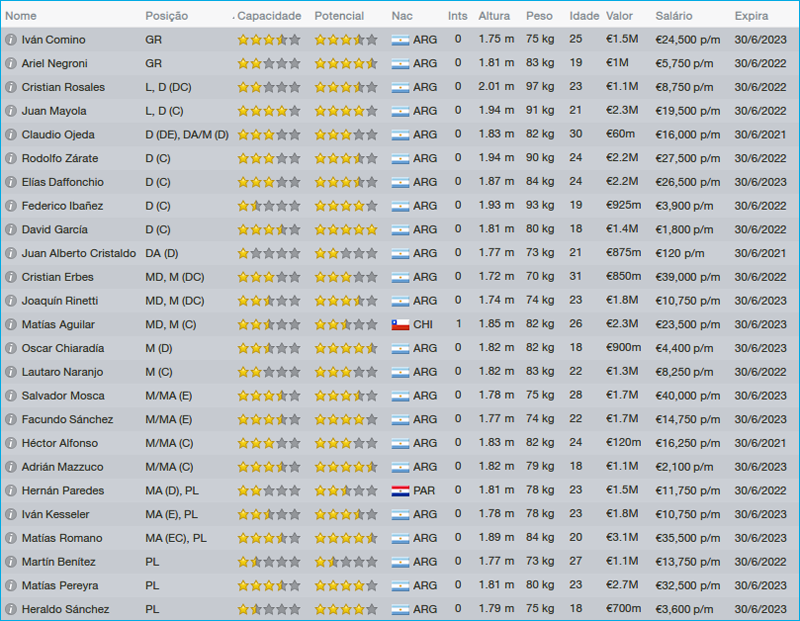Click info icon next to Heraldo Sánchez

(11, 610)
